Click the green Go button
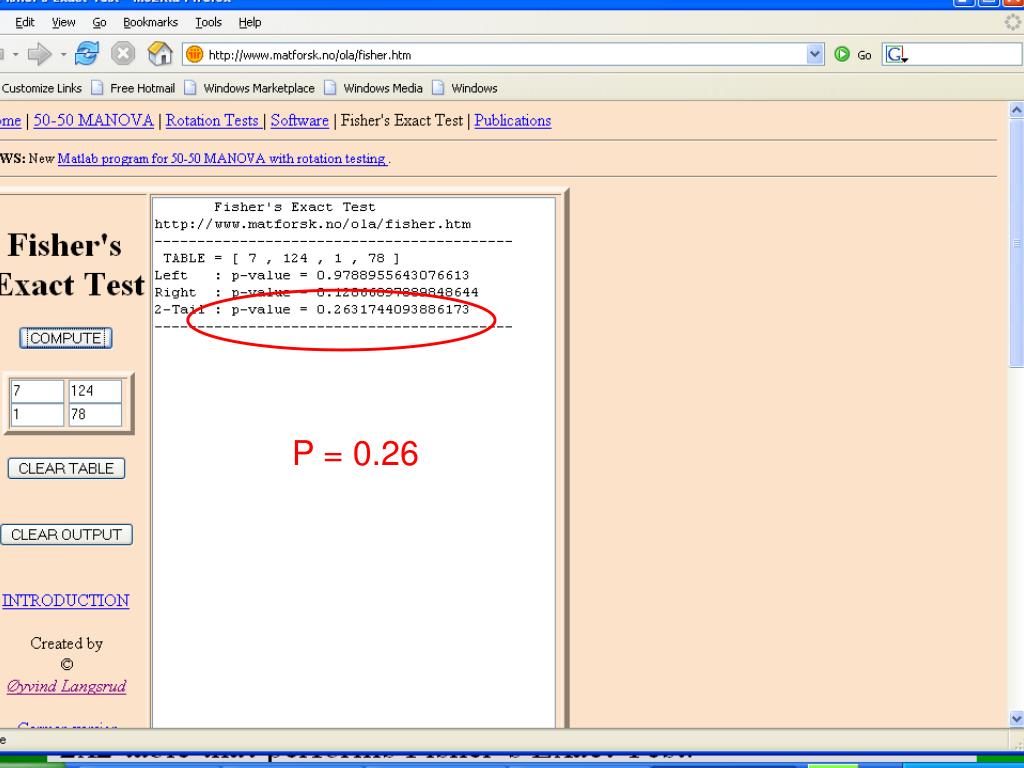 click(853, 55)
